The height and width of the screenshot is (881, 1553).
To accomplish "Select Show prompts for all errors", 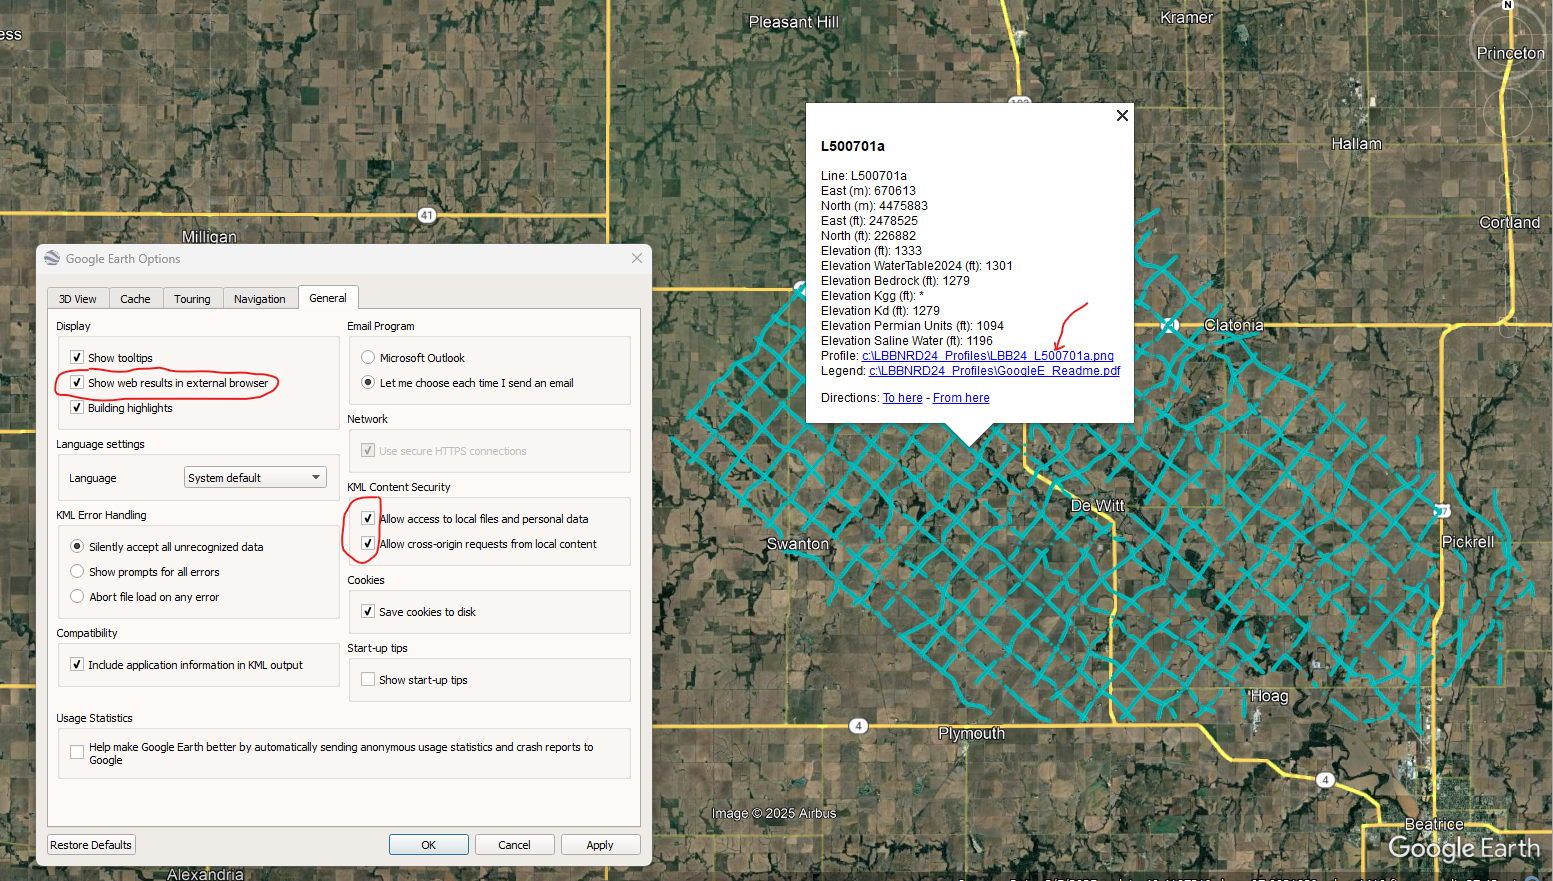I will point(77,571).
